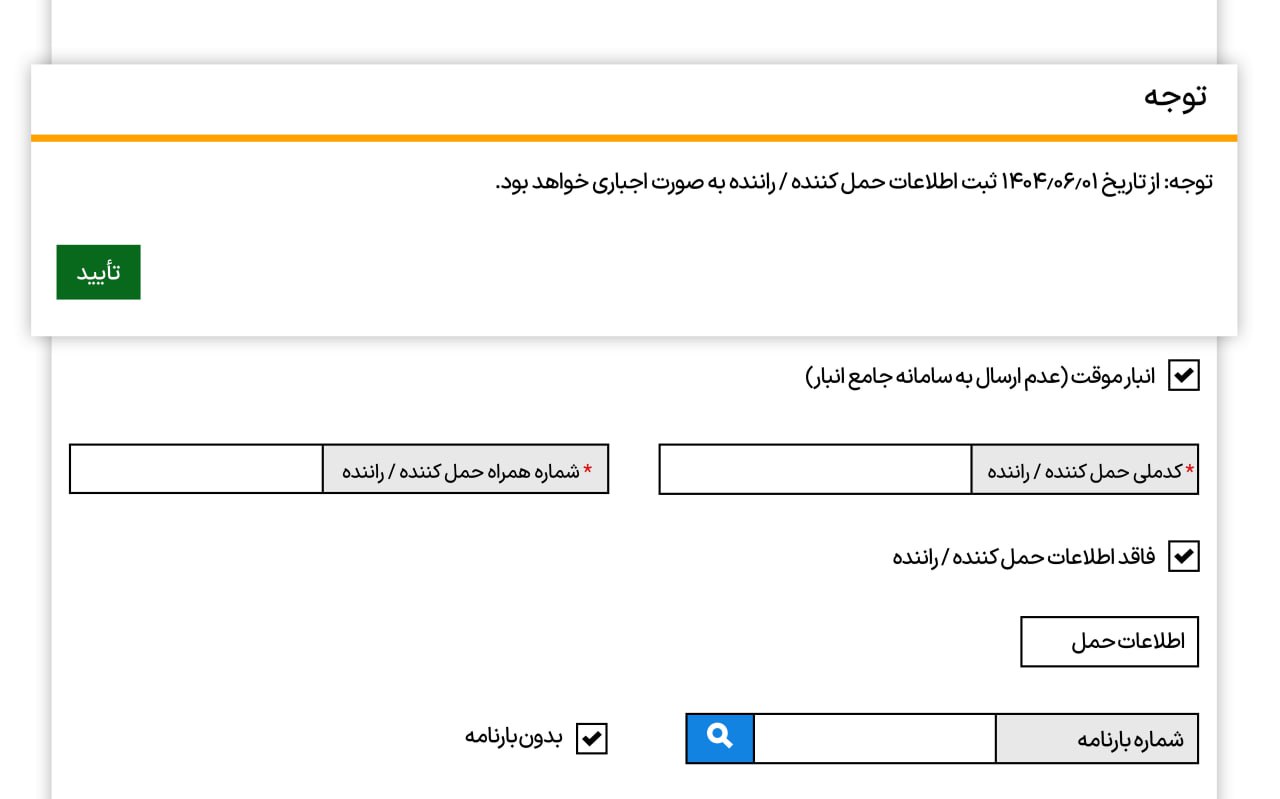
Task: Toggle the فاقد اطلاعات حمل کننده / راننده checkbox
Action: point(1184,556)
